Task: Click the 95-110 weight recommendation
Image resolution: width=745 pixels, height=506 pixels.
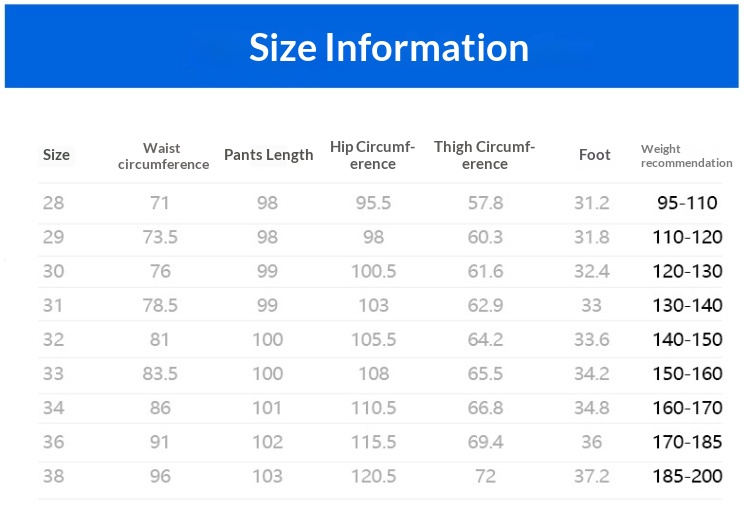Action: (687, 203)
